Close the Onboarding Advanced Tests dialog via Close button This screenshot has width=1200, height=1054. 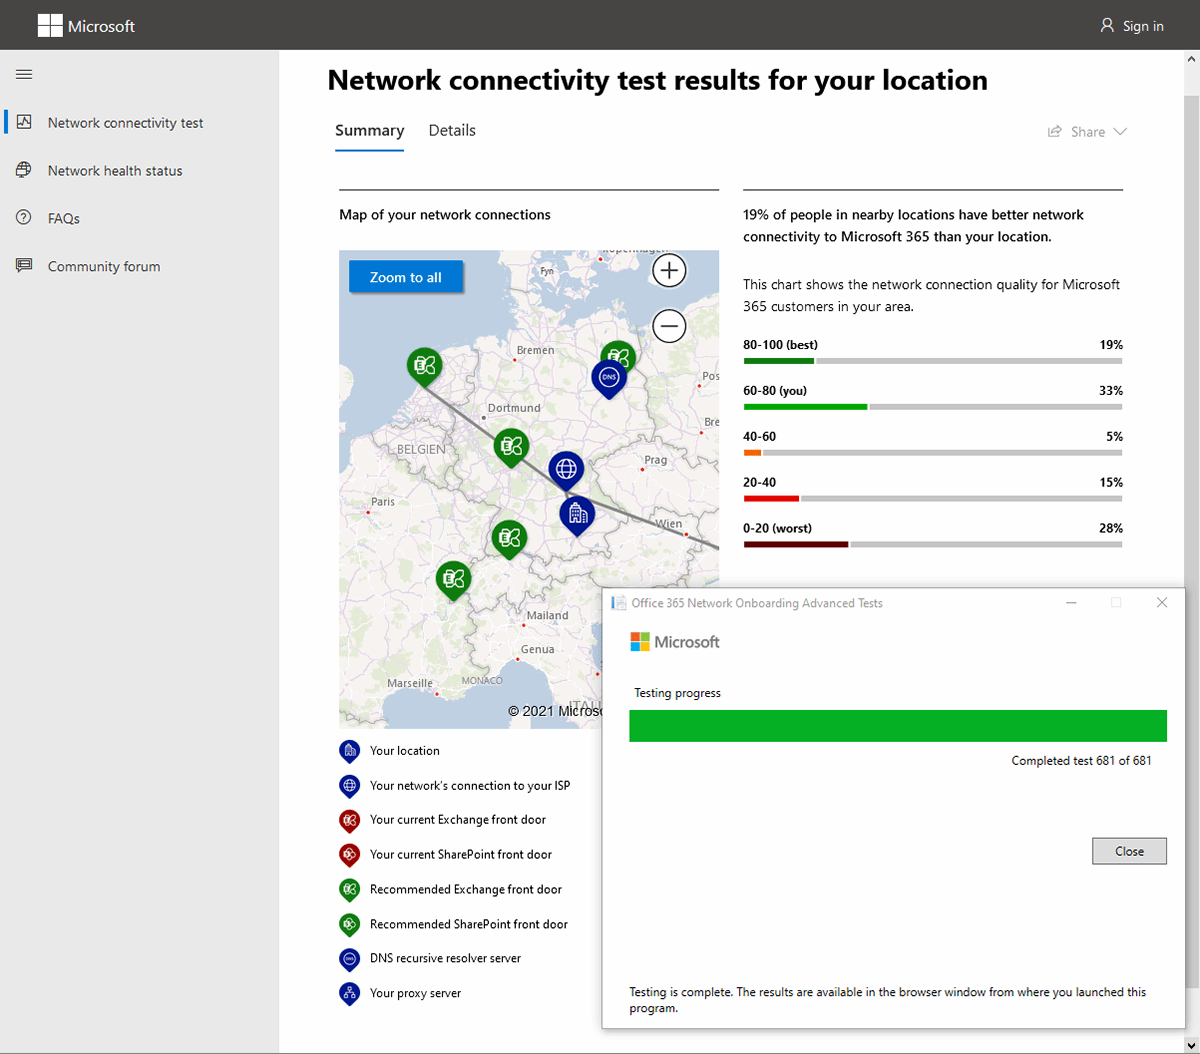(1129, 850)
